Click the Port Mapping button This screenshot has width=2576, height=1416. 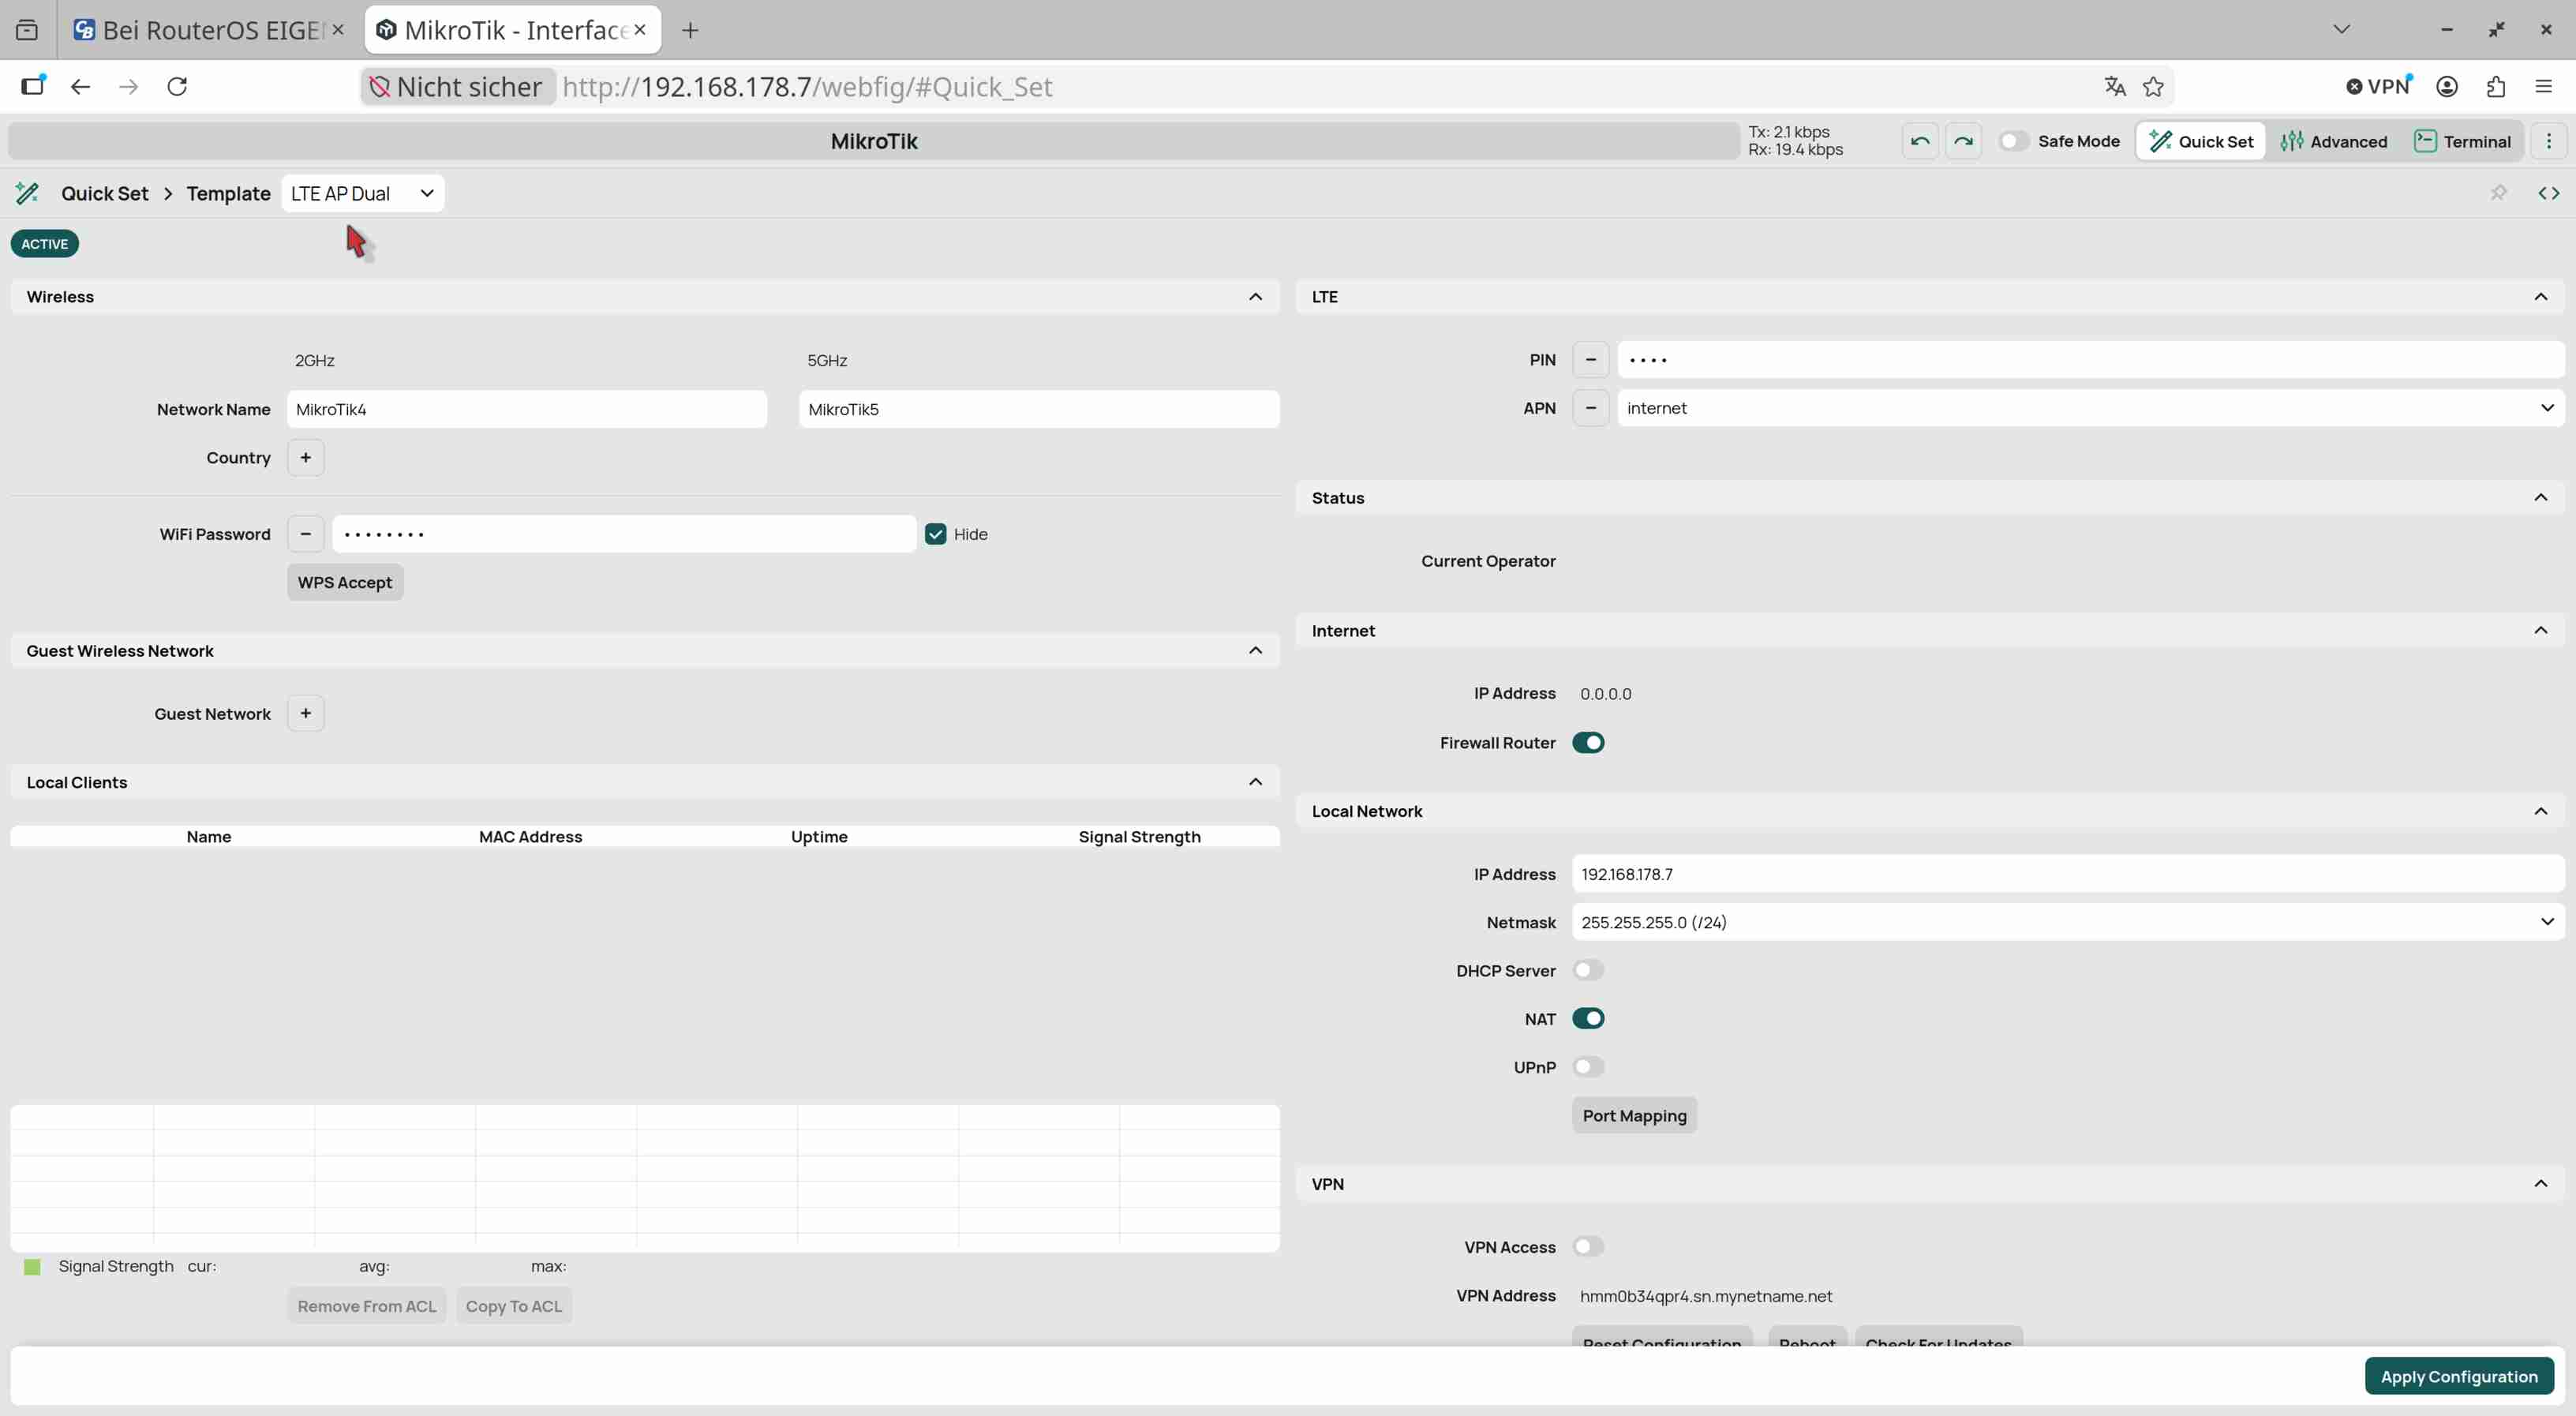(1634, 1116)
